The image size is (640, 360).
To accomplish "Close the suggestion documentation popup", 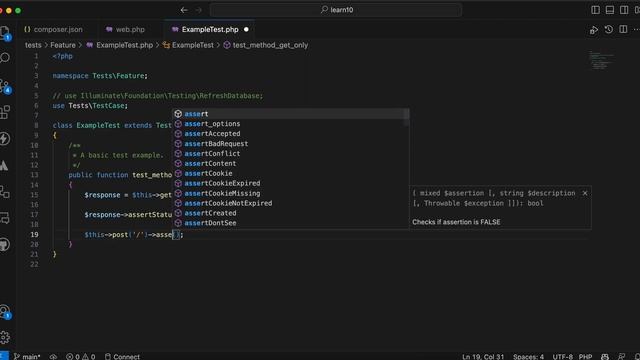I will 584,193.
